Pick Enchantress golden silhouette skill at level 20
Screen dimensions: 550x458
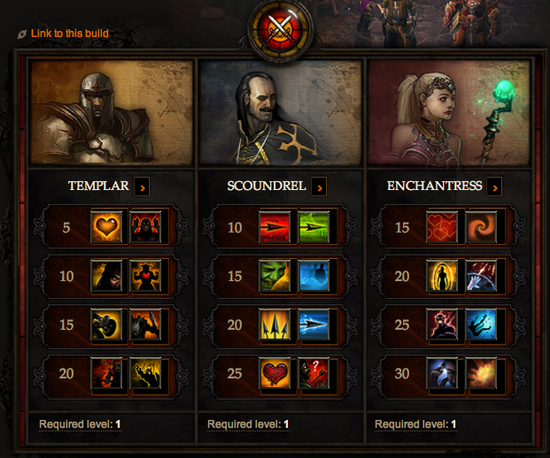442,276
